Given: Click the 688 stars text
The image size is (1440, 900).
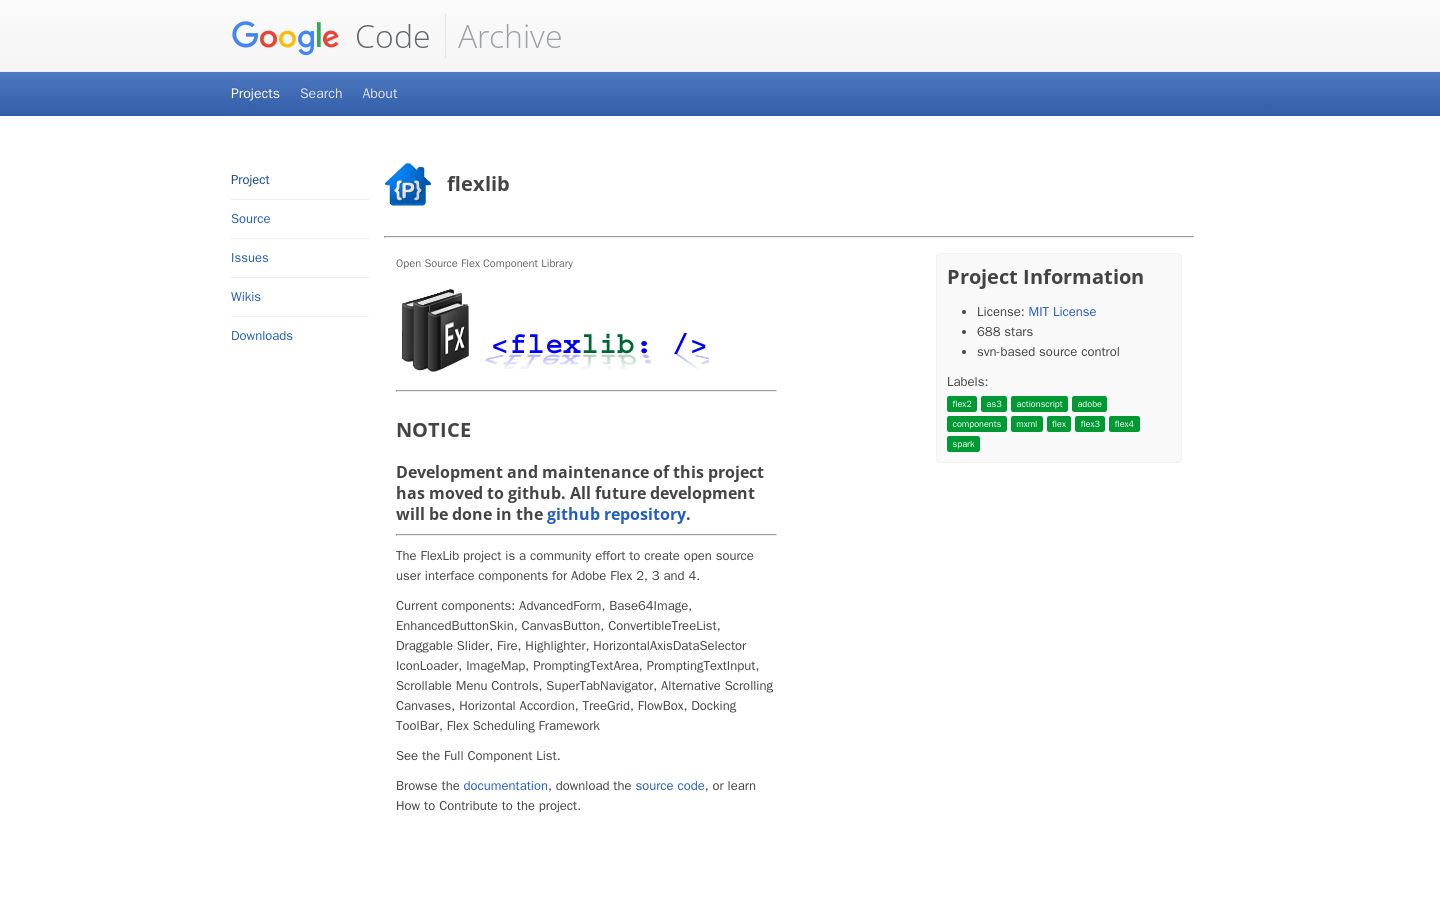Looking at the screenshot, I should [1005, 332].
